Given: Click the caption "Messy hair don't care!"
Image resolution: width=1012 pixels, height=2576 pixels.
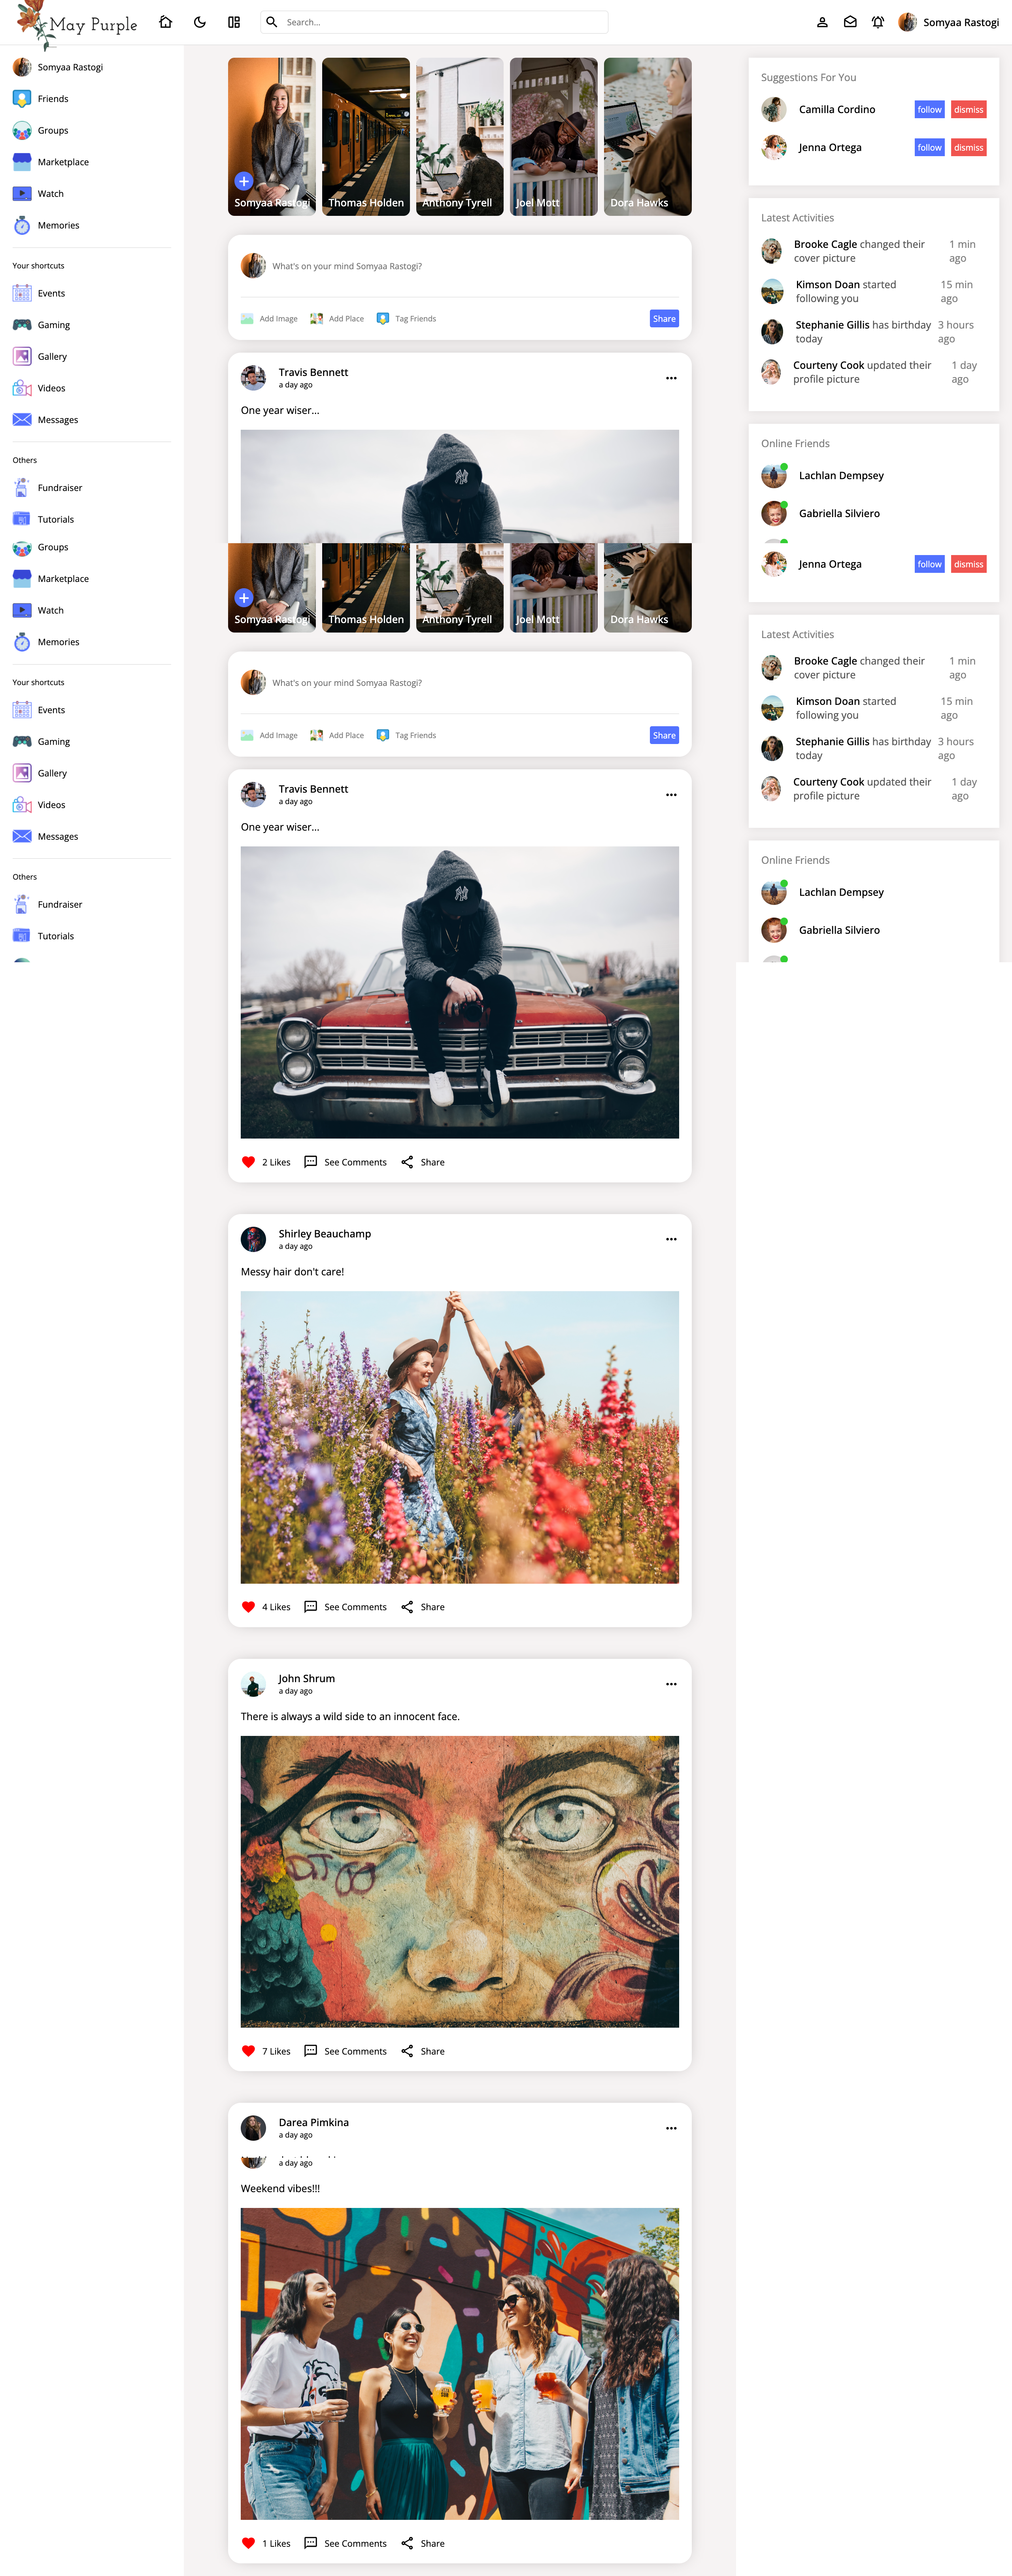Looking at the screenshot, I should pos(292,1272).
